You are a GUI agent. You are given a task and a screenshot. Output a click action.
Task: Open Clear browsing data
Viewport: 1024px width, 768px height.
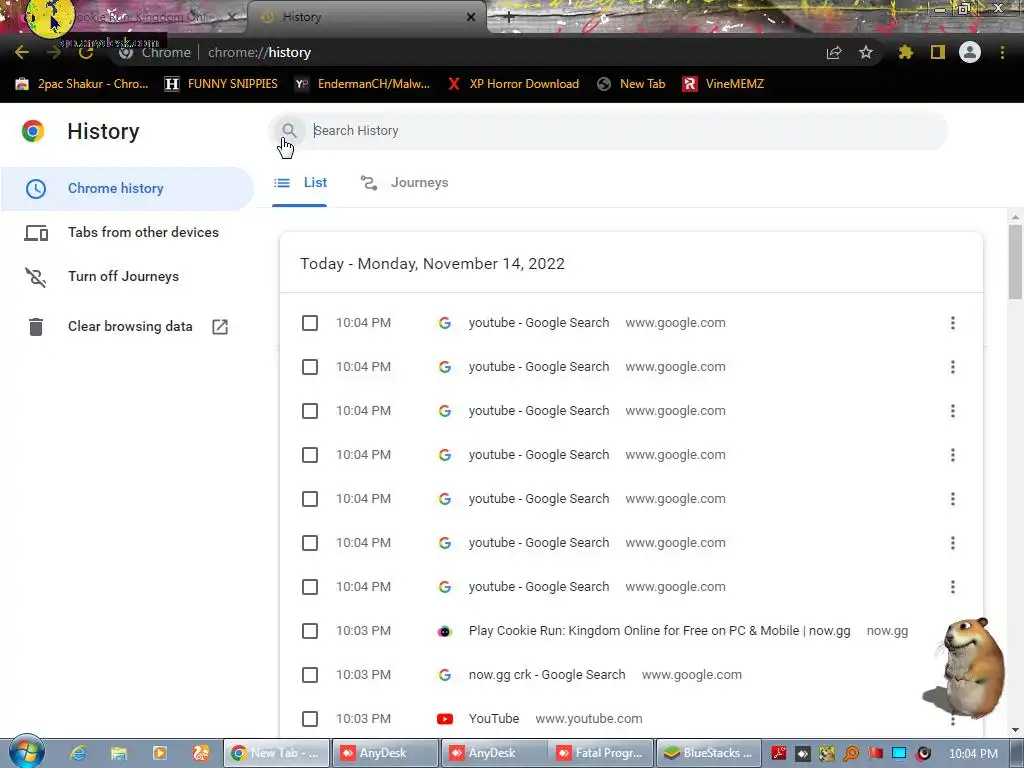[130, 326]
